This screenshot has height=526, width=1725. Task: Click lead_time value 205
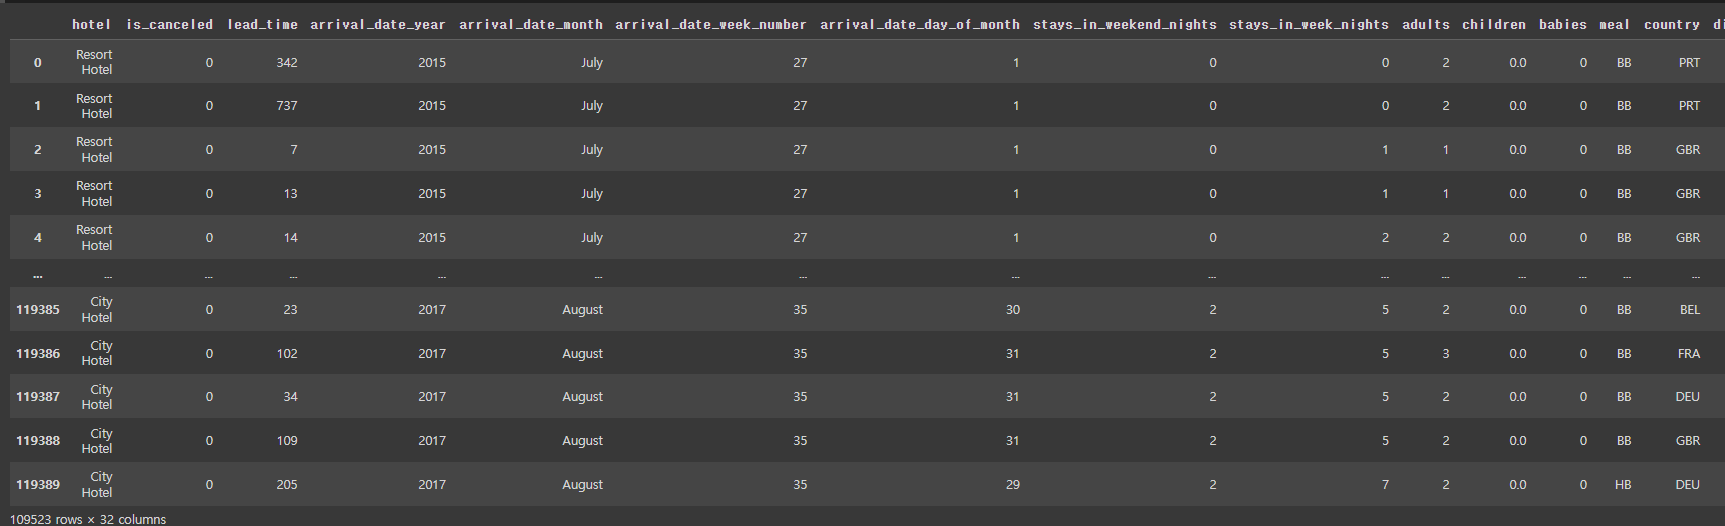click(x=287, y=484)
